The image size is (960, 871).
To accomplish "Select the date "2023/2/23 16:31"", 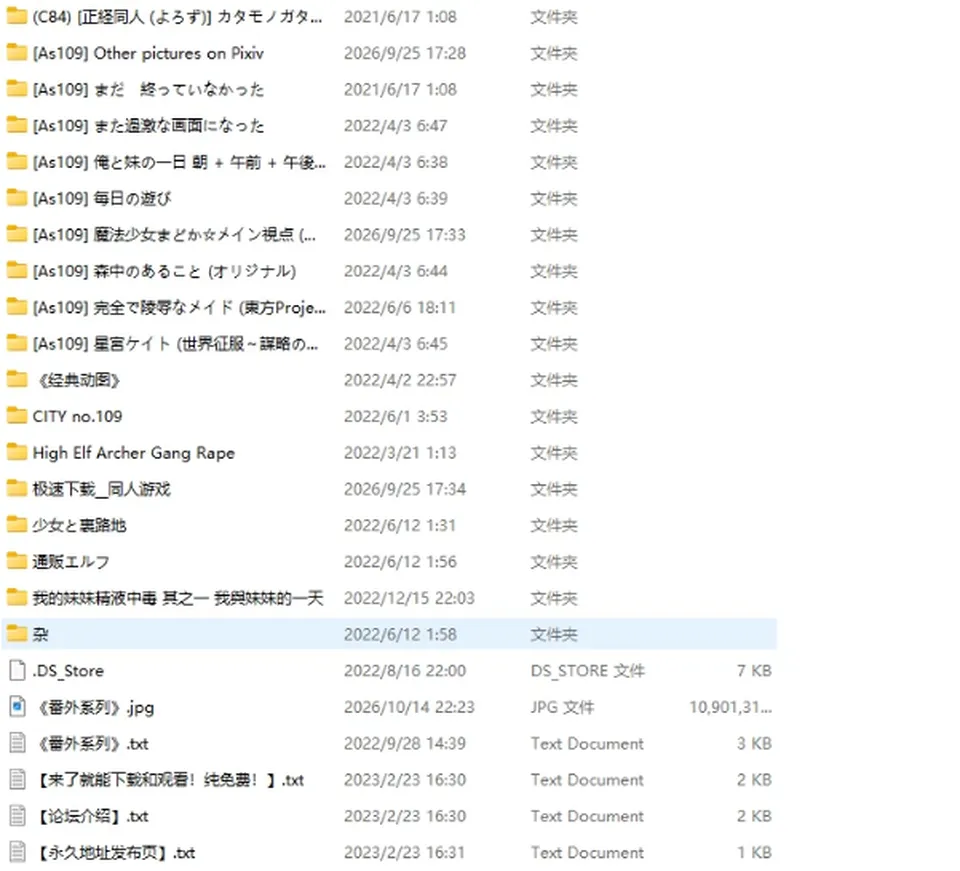I will (x=405, y=852).
